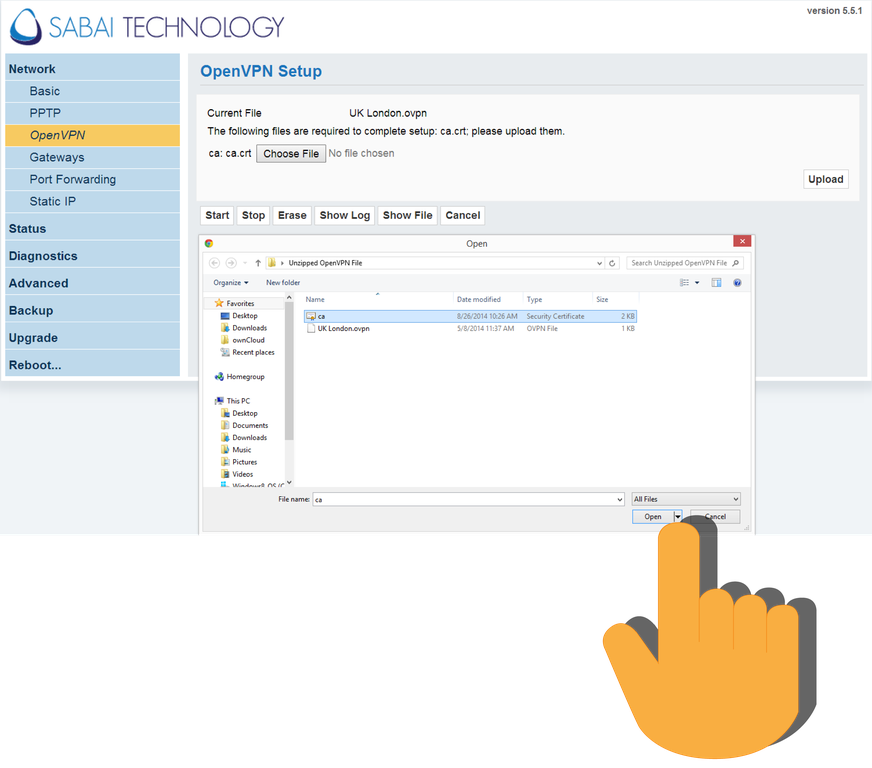Erase the OpenVPN configuration
The height and width of the screenshot is (768, 872).
292,215
